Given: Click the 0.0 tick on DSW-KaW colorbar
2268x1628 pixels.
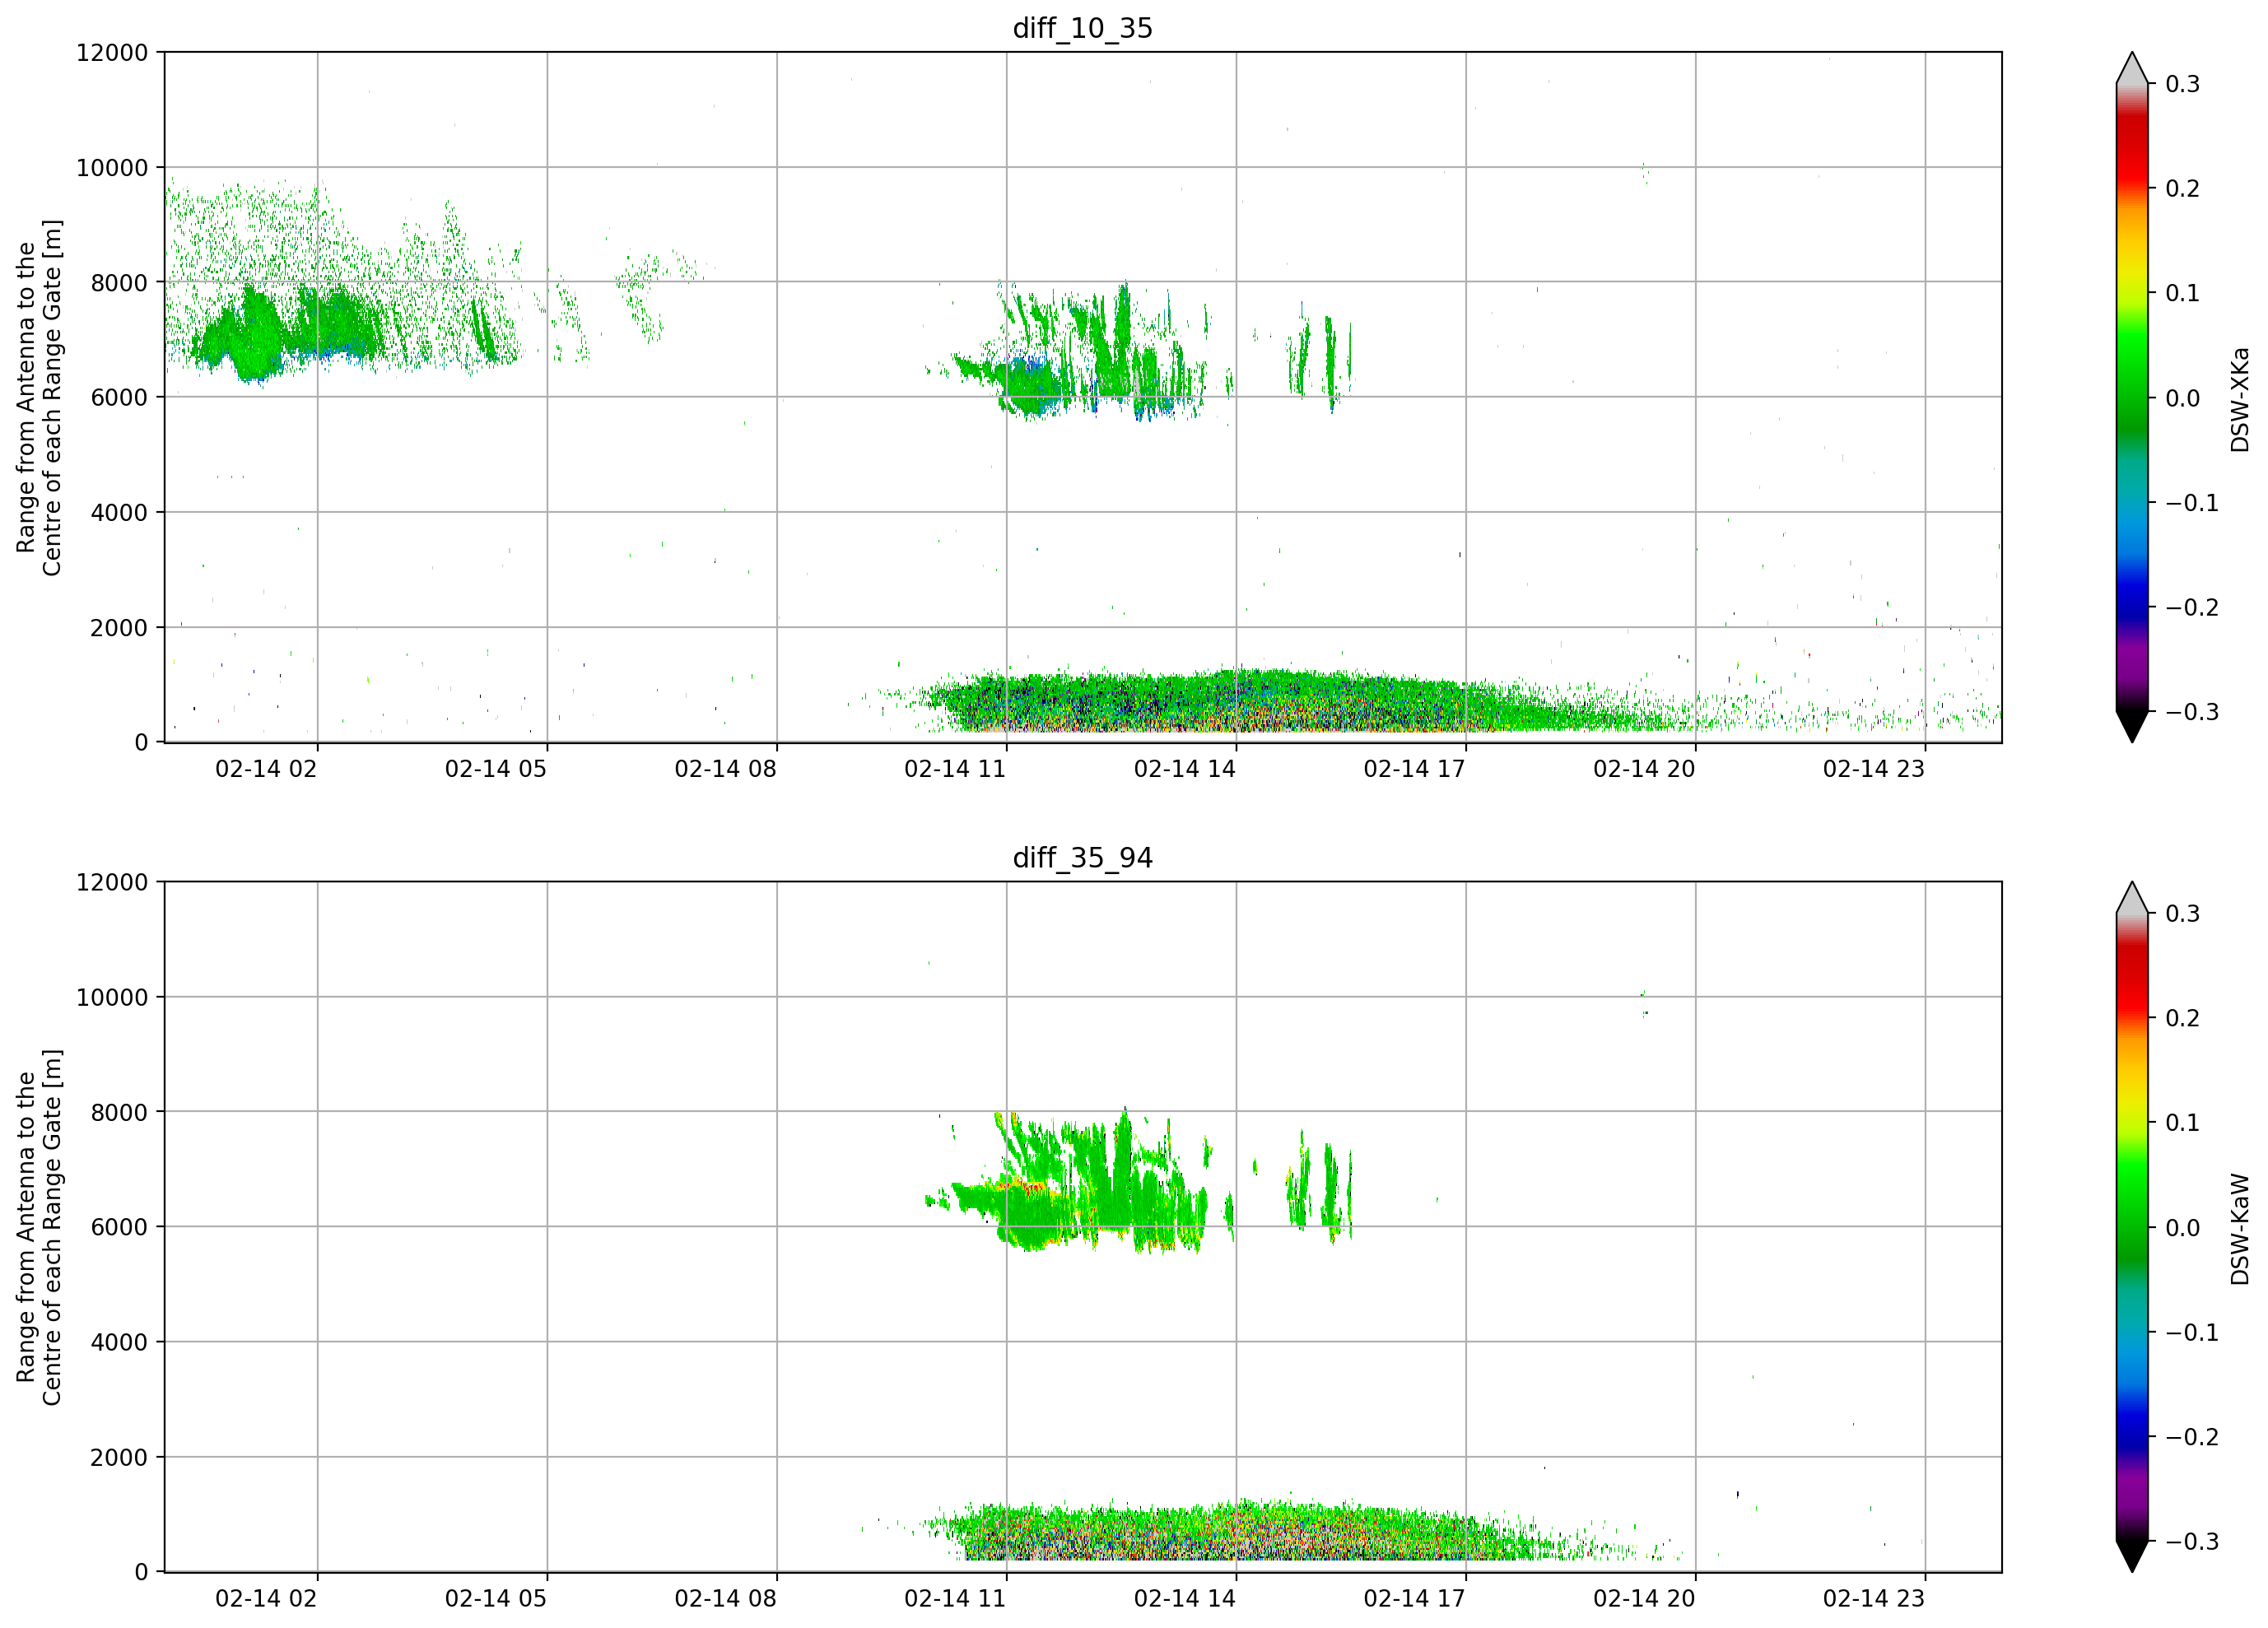Looking at the screenshot, I should 2182,1229.
